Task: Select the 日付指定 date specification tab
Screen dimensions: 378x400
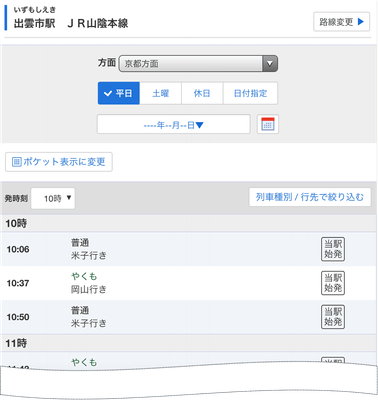Action: click(250, 93)
